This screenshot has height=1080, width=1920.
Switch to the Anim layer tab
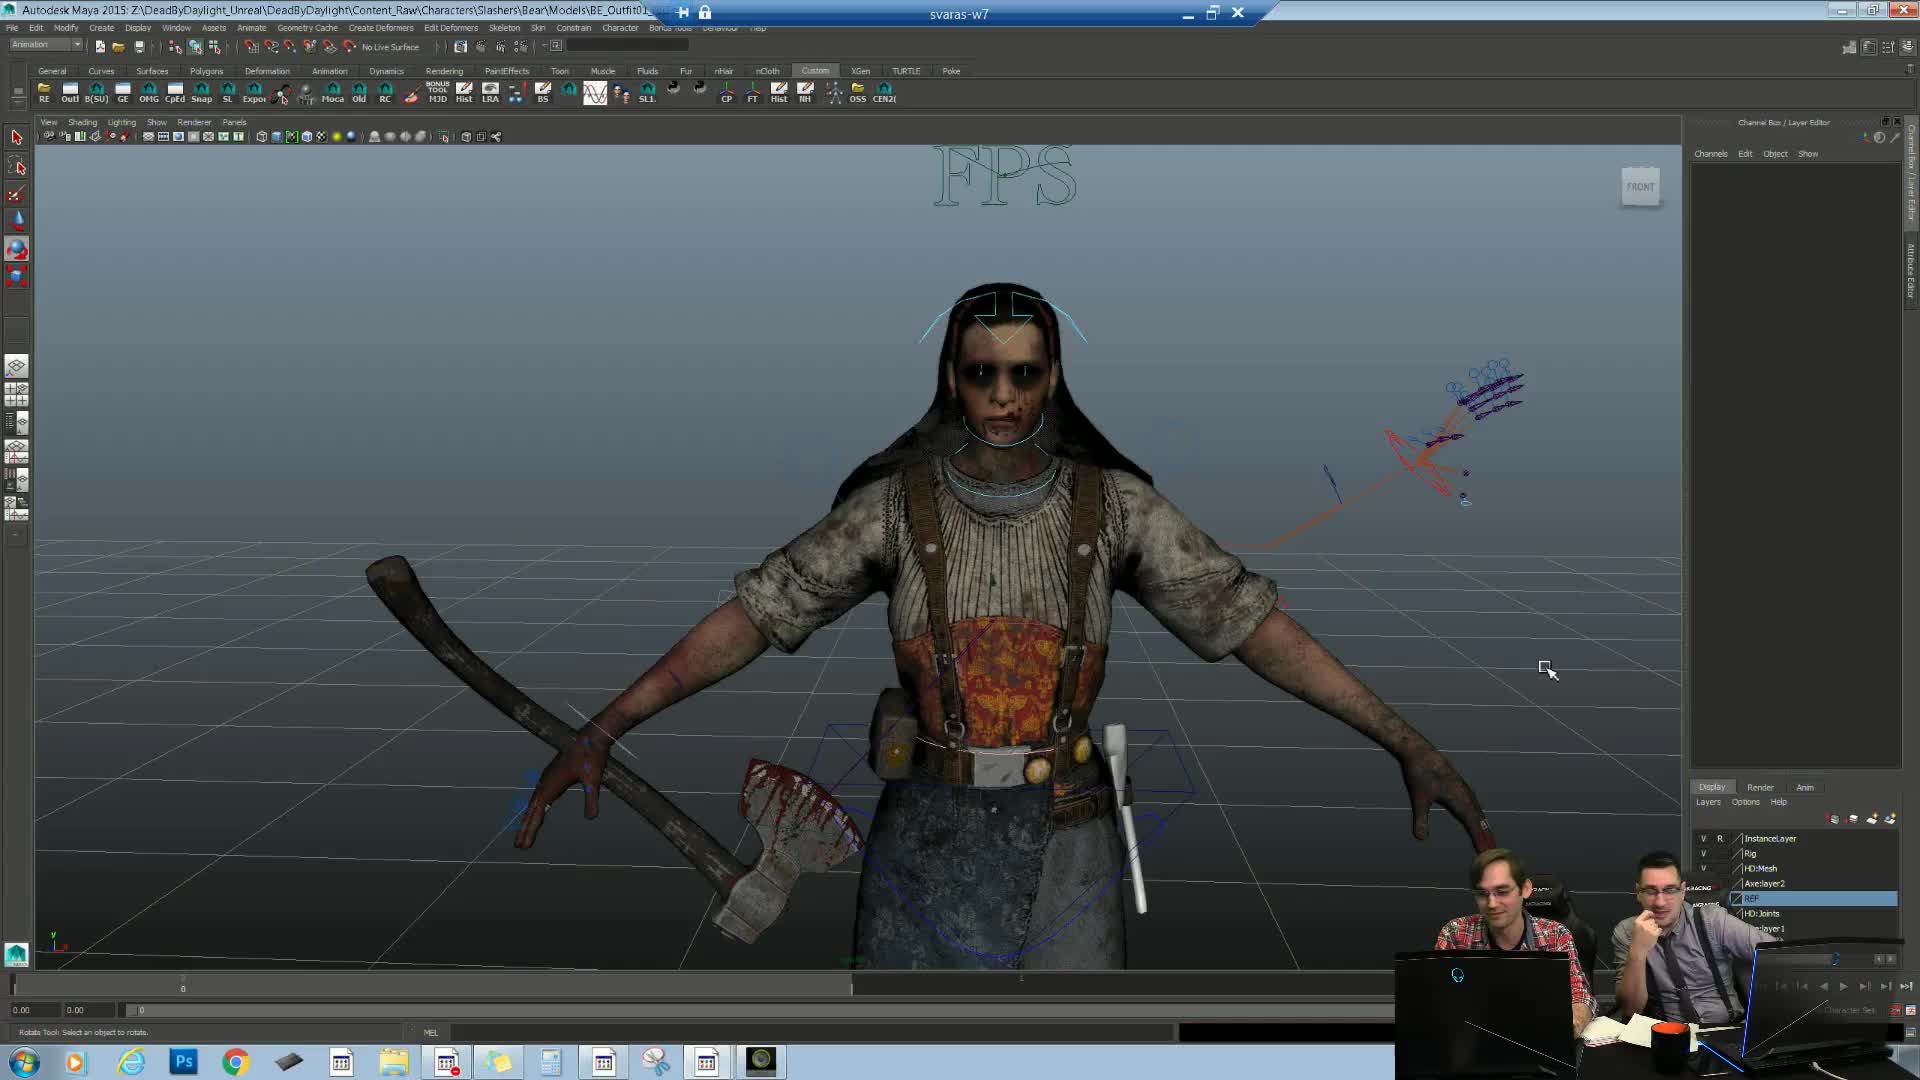click(1805, 787)
